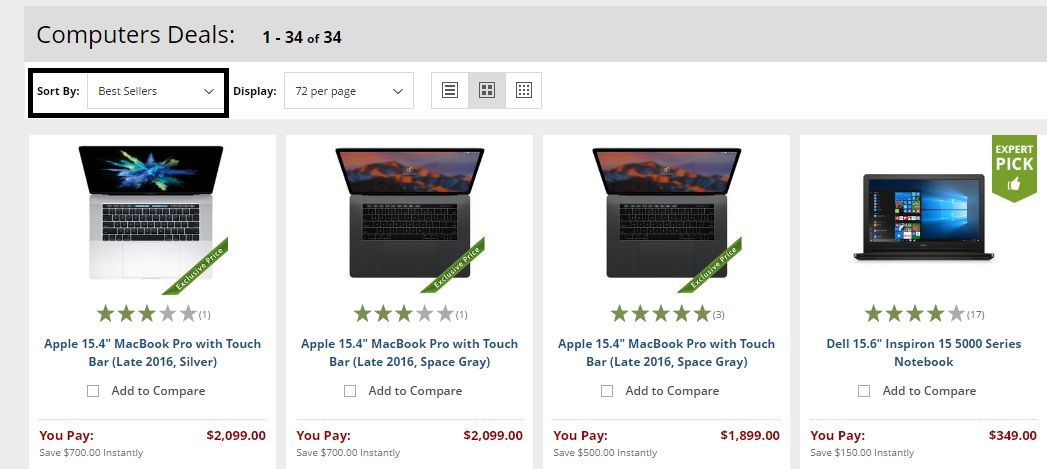Open Dell 15.6" Inspiron 15 5000 Series link
The width and height of the screenshot is (1047, 469).
tap(923, 353)
